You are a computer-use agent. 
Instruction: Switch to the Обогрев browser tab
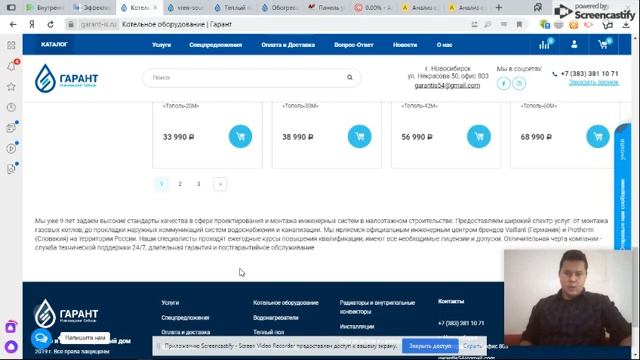tap(280, 7)
